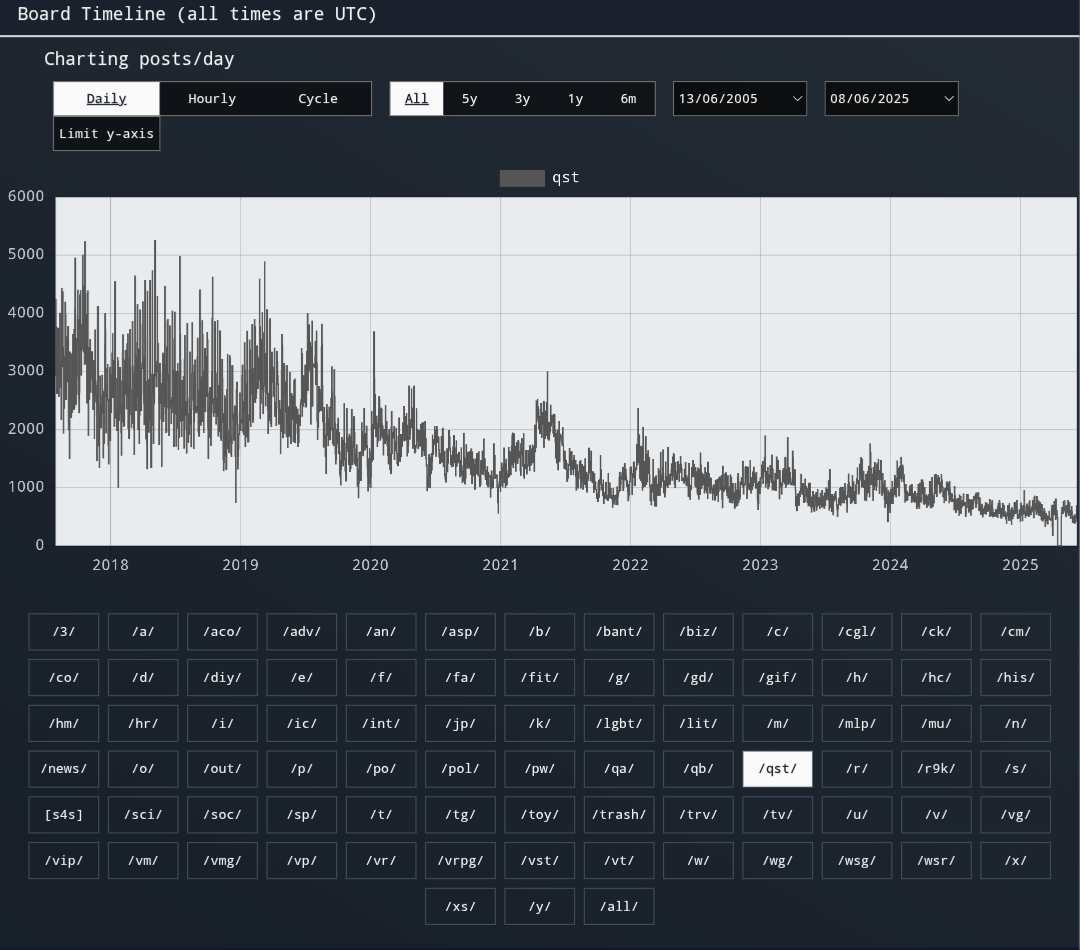
Task: Pick the /jp/ board
Action: [x=460, y=723]
